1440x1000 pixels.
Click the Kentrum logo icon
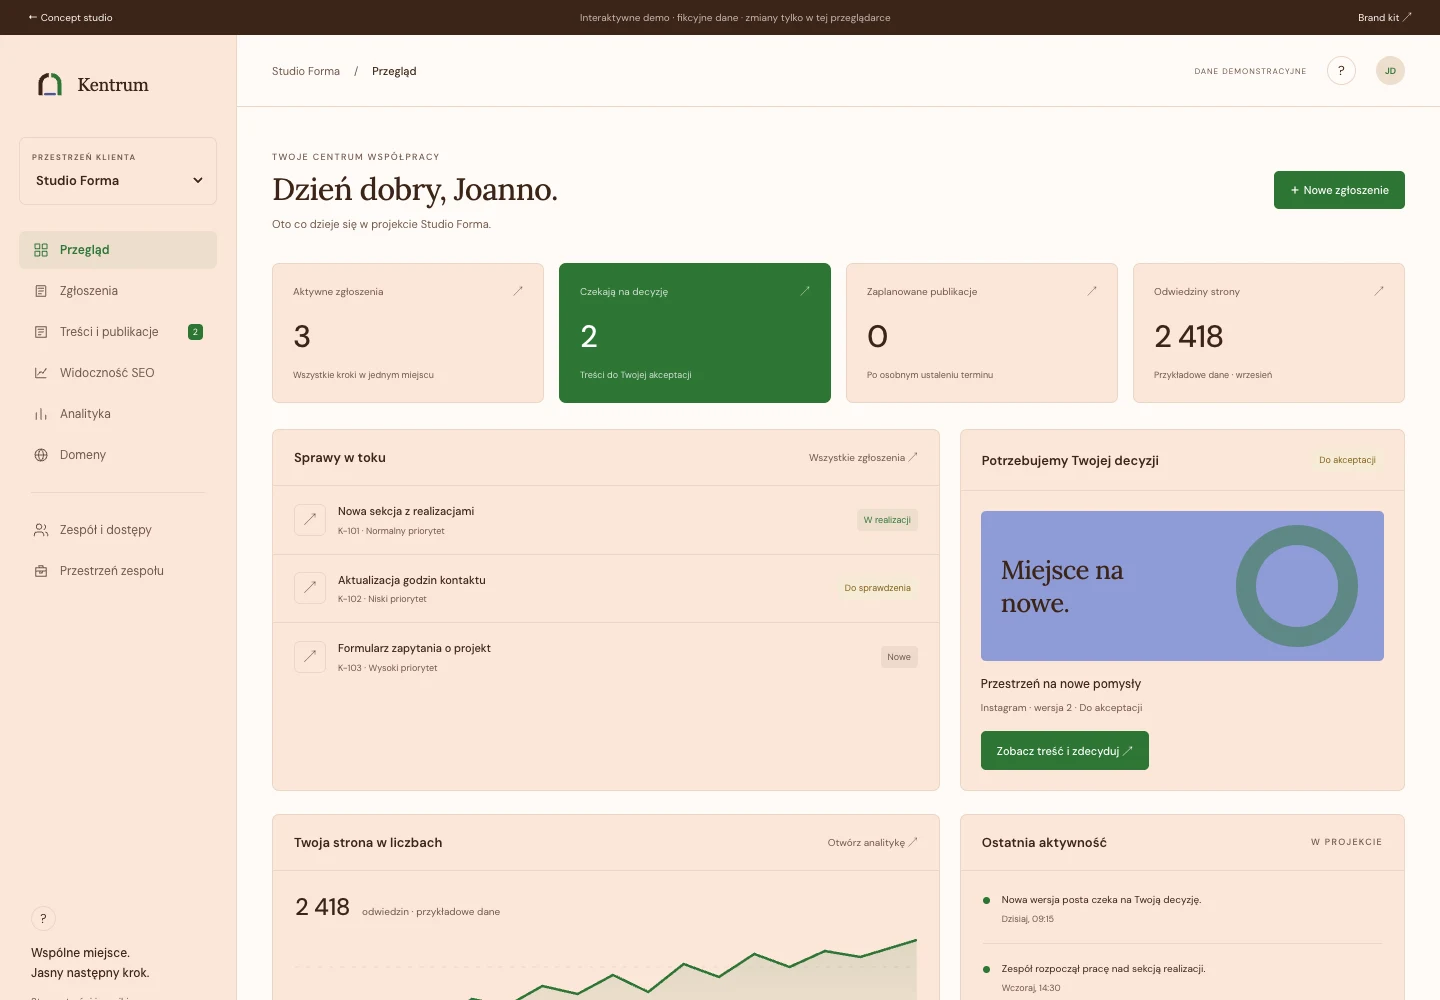point(50,85)
